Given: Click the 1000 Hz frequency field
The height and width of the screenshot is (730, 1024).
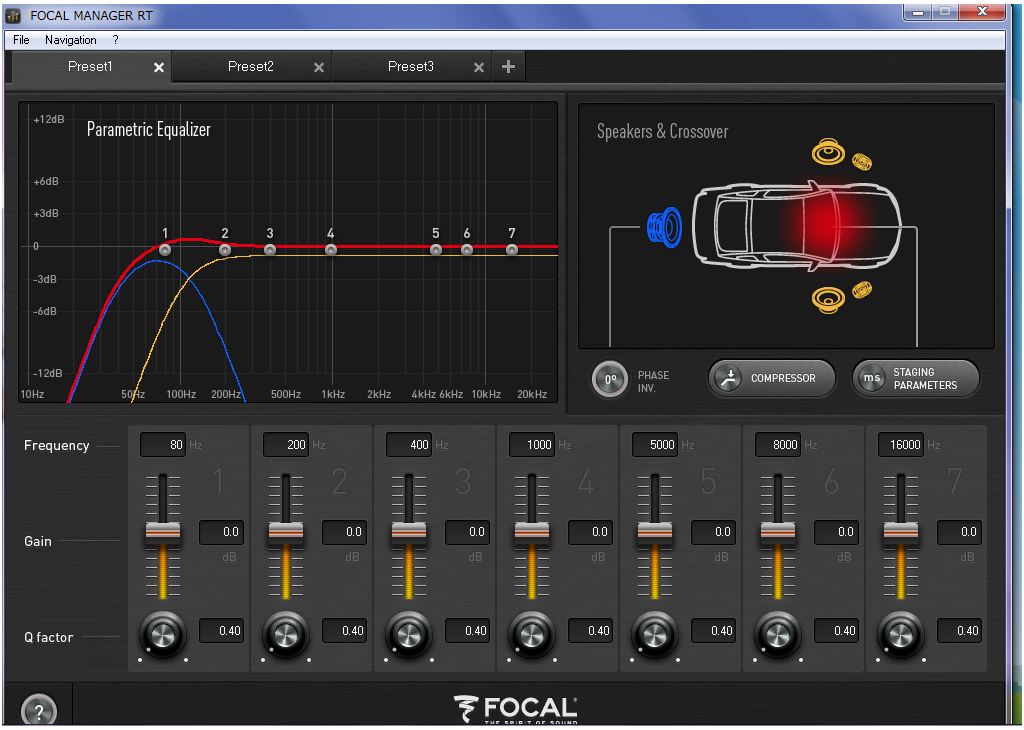Looking at the screenshot, I should click(x=532, y=445).
